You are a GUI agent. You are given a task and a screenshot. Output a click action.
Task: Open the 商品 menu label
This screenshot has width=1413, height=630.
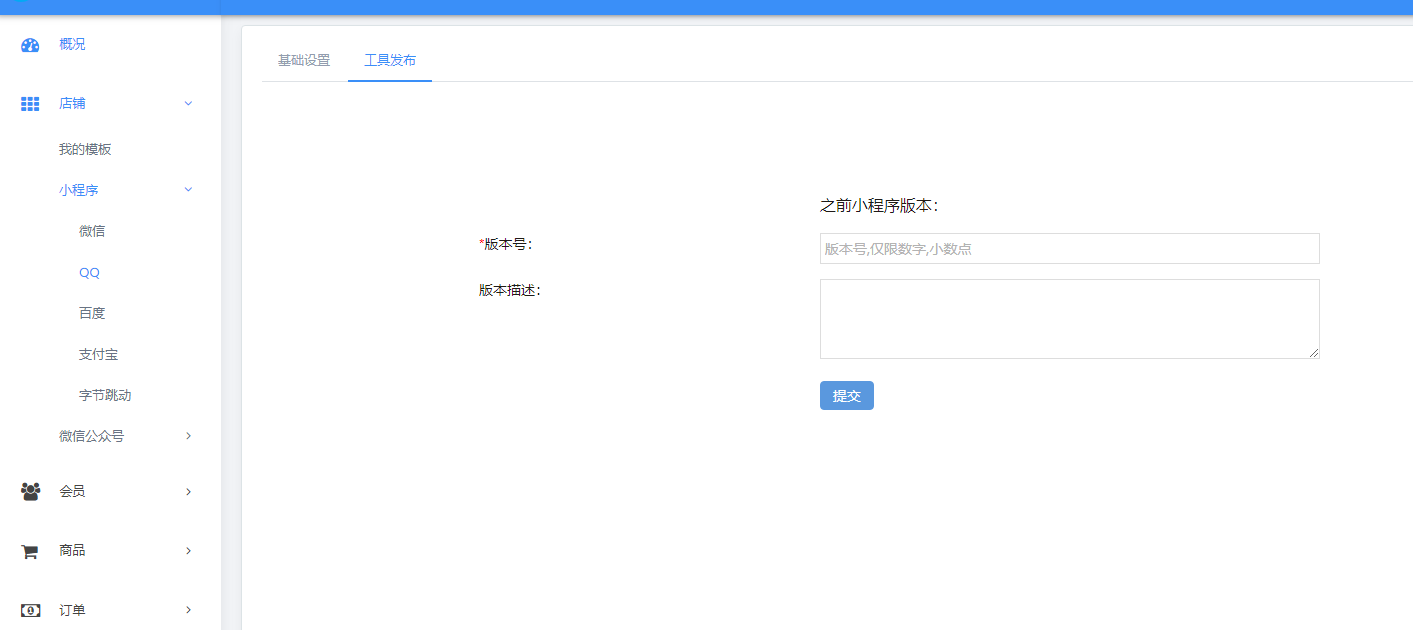pos(72,551)
